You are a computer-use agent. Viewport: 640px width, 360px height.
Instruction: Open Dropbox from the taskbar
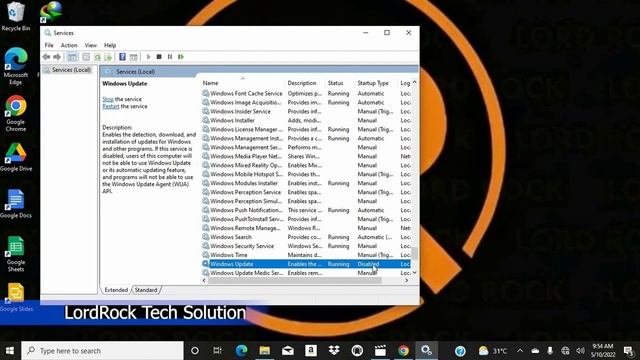click(x=334, y=351)
